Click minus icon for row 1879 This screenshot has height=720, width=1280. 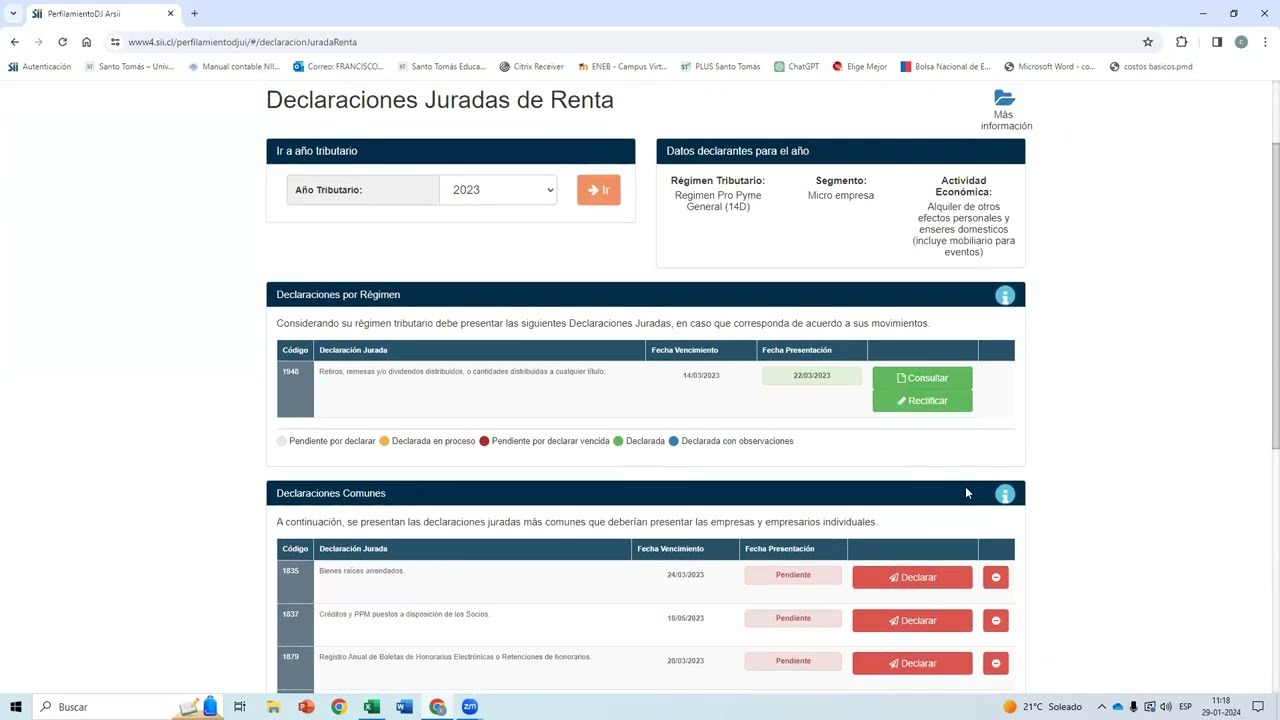coord(996,664)
